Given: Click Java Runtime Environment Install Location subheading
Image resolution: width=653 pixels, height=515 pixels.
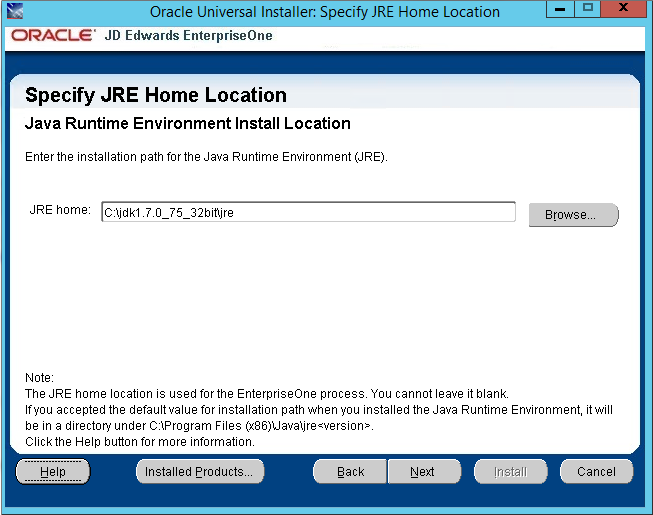Looking at the screenshot, I should click(x=187, y=124).
